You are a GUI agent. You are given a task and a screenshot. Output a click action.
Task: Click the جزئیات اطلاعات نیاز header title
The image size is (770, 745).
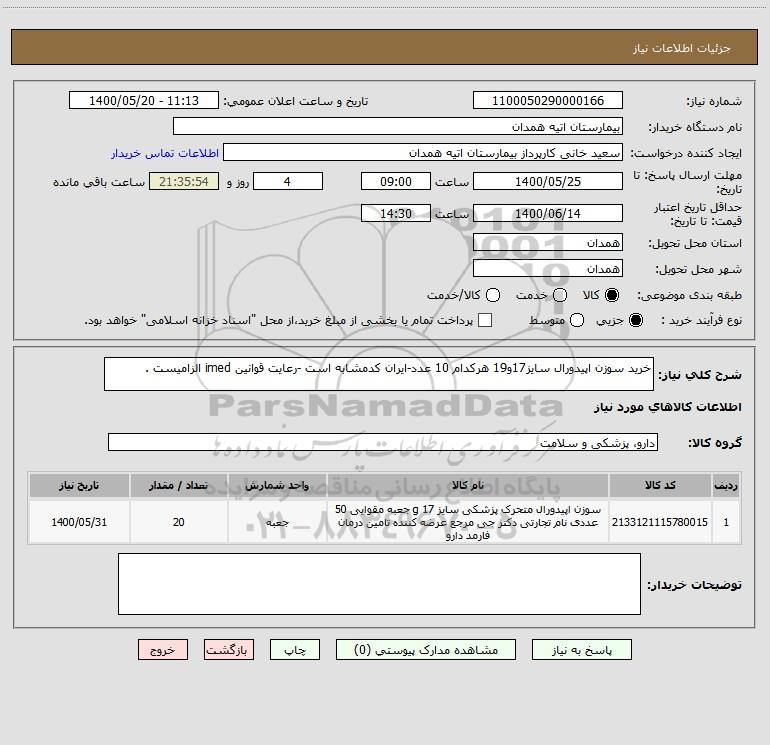[x=682, y=48]
